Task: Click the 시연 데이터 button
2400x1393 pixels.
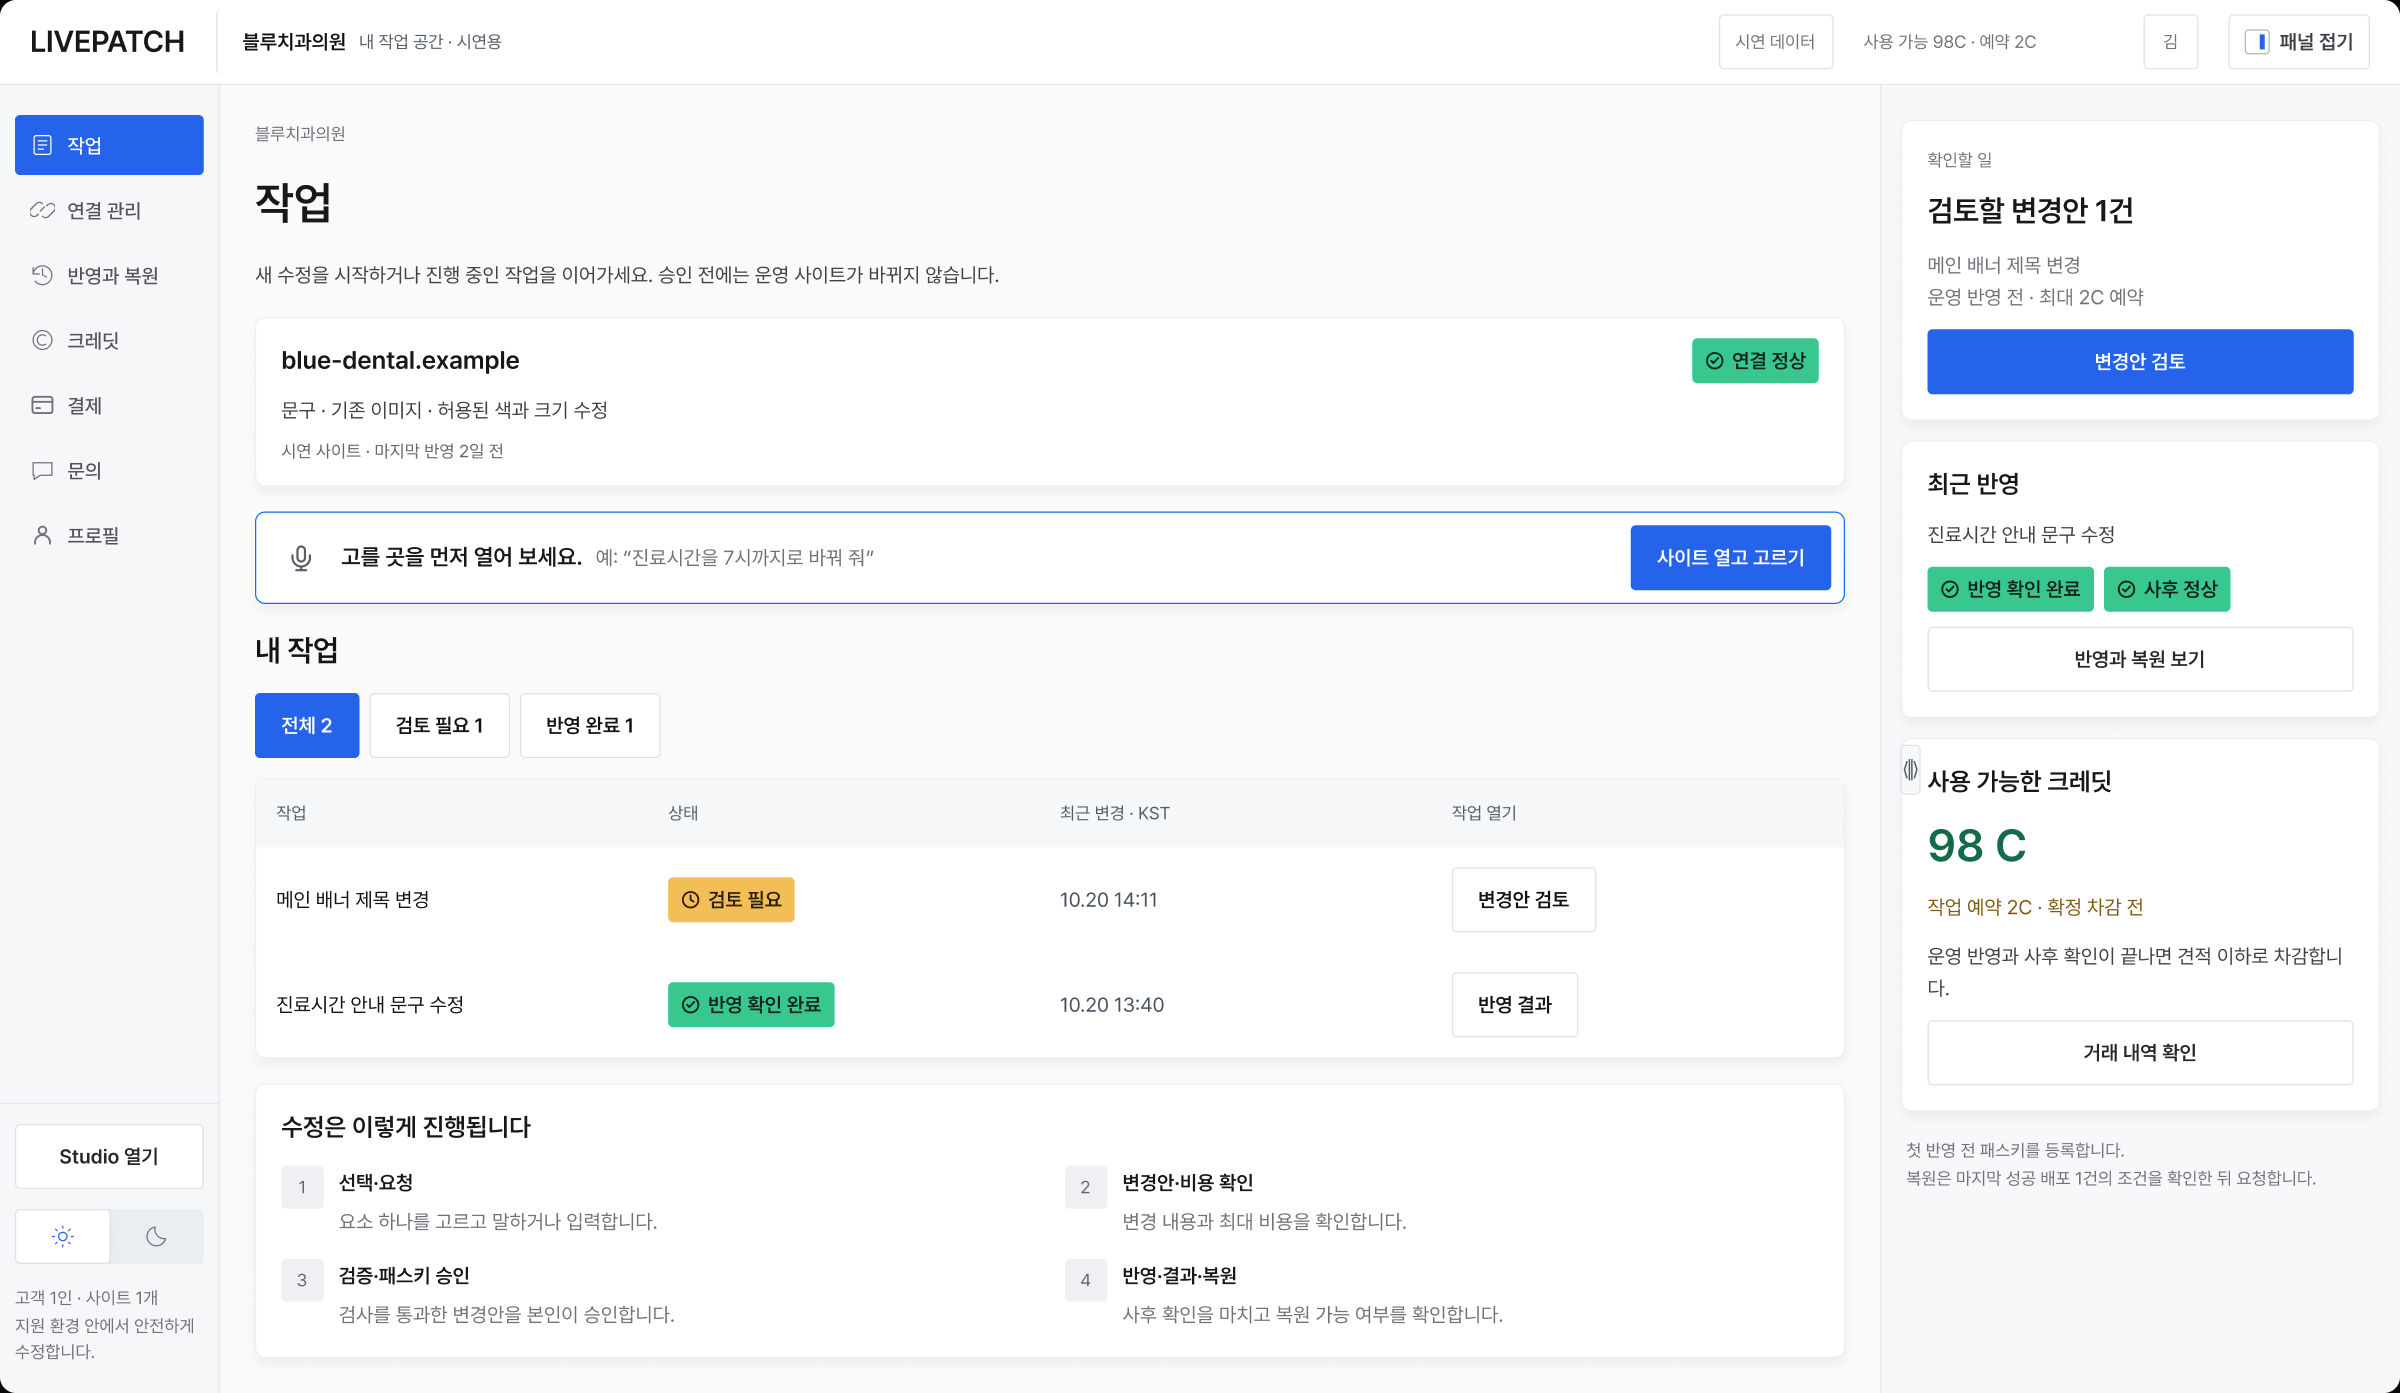Action: pos(1776,42)
